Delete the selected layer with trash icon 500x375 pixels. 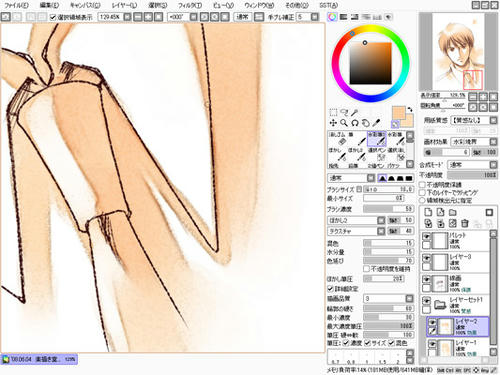coord(465,223)
